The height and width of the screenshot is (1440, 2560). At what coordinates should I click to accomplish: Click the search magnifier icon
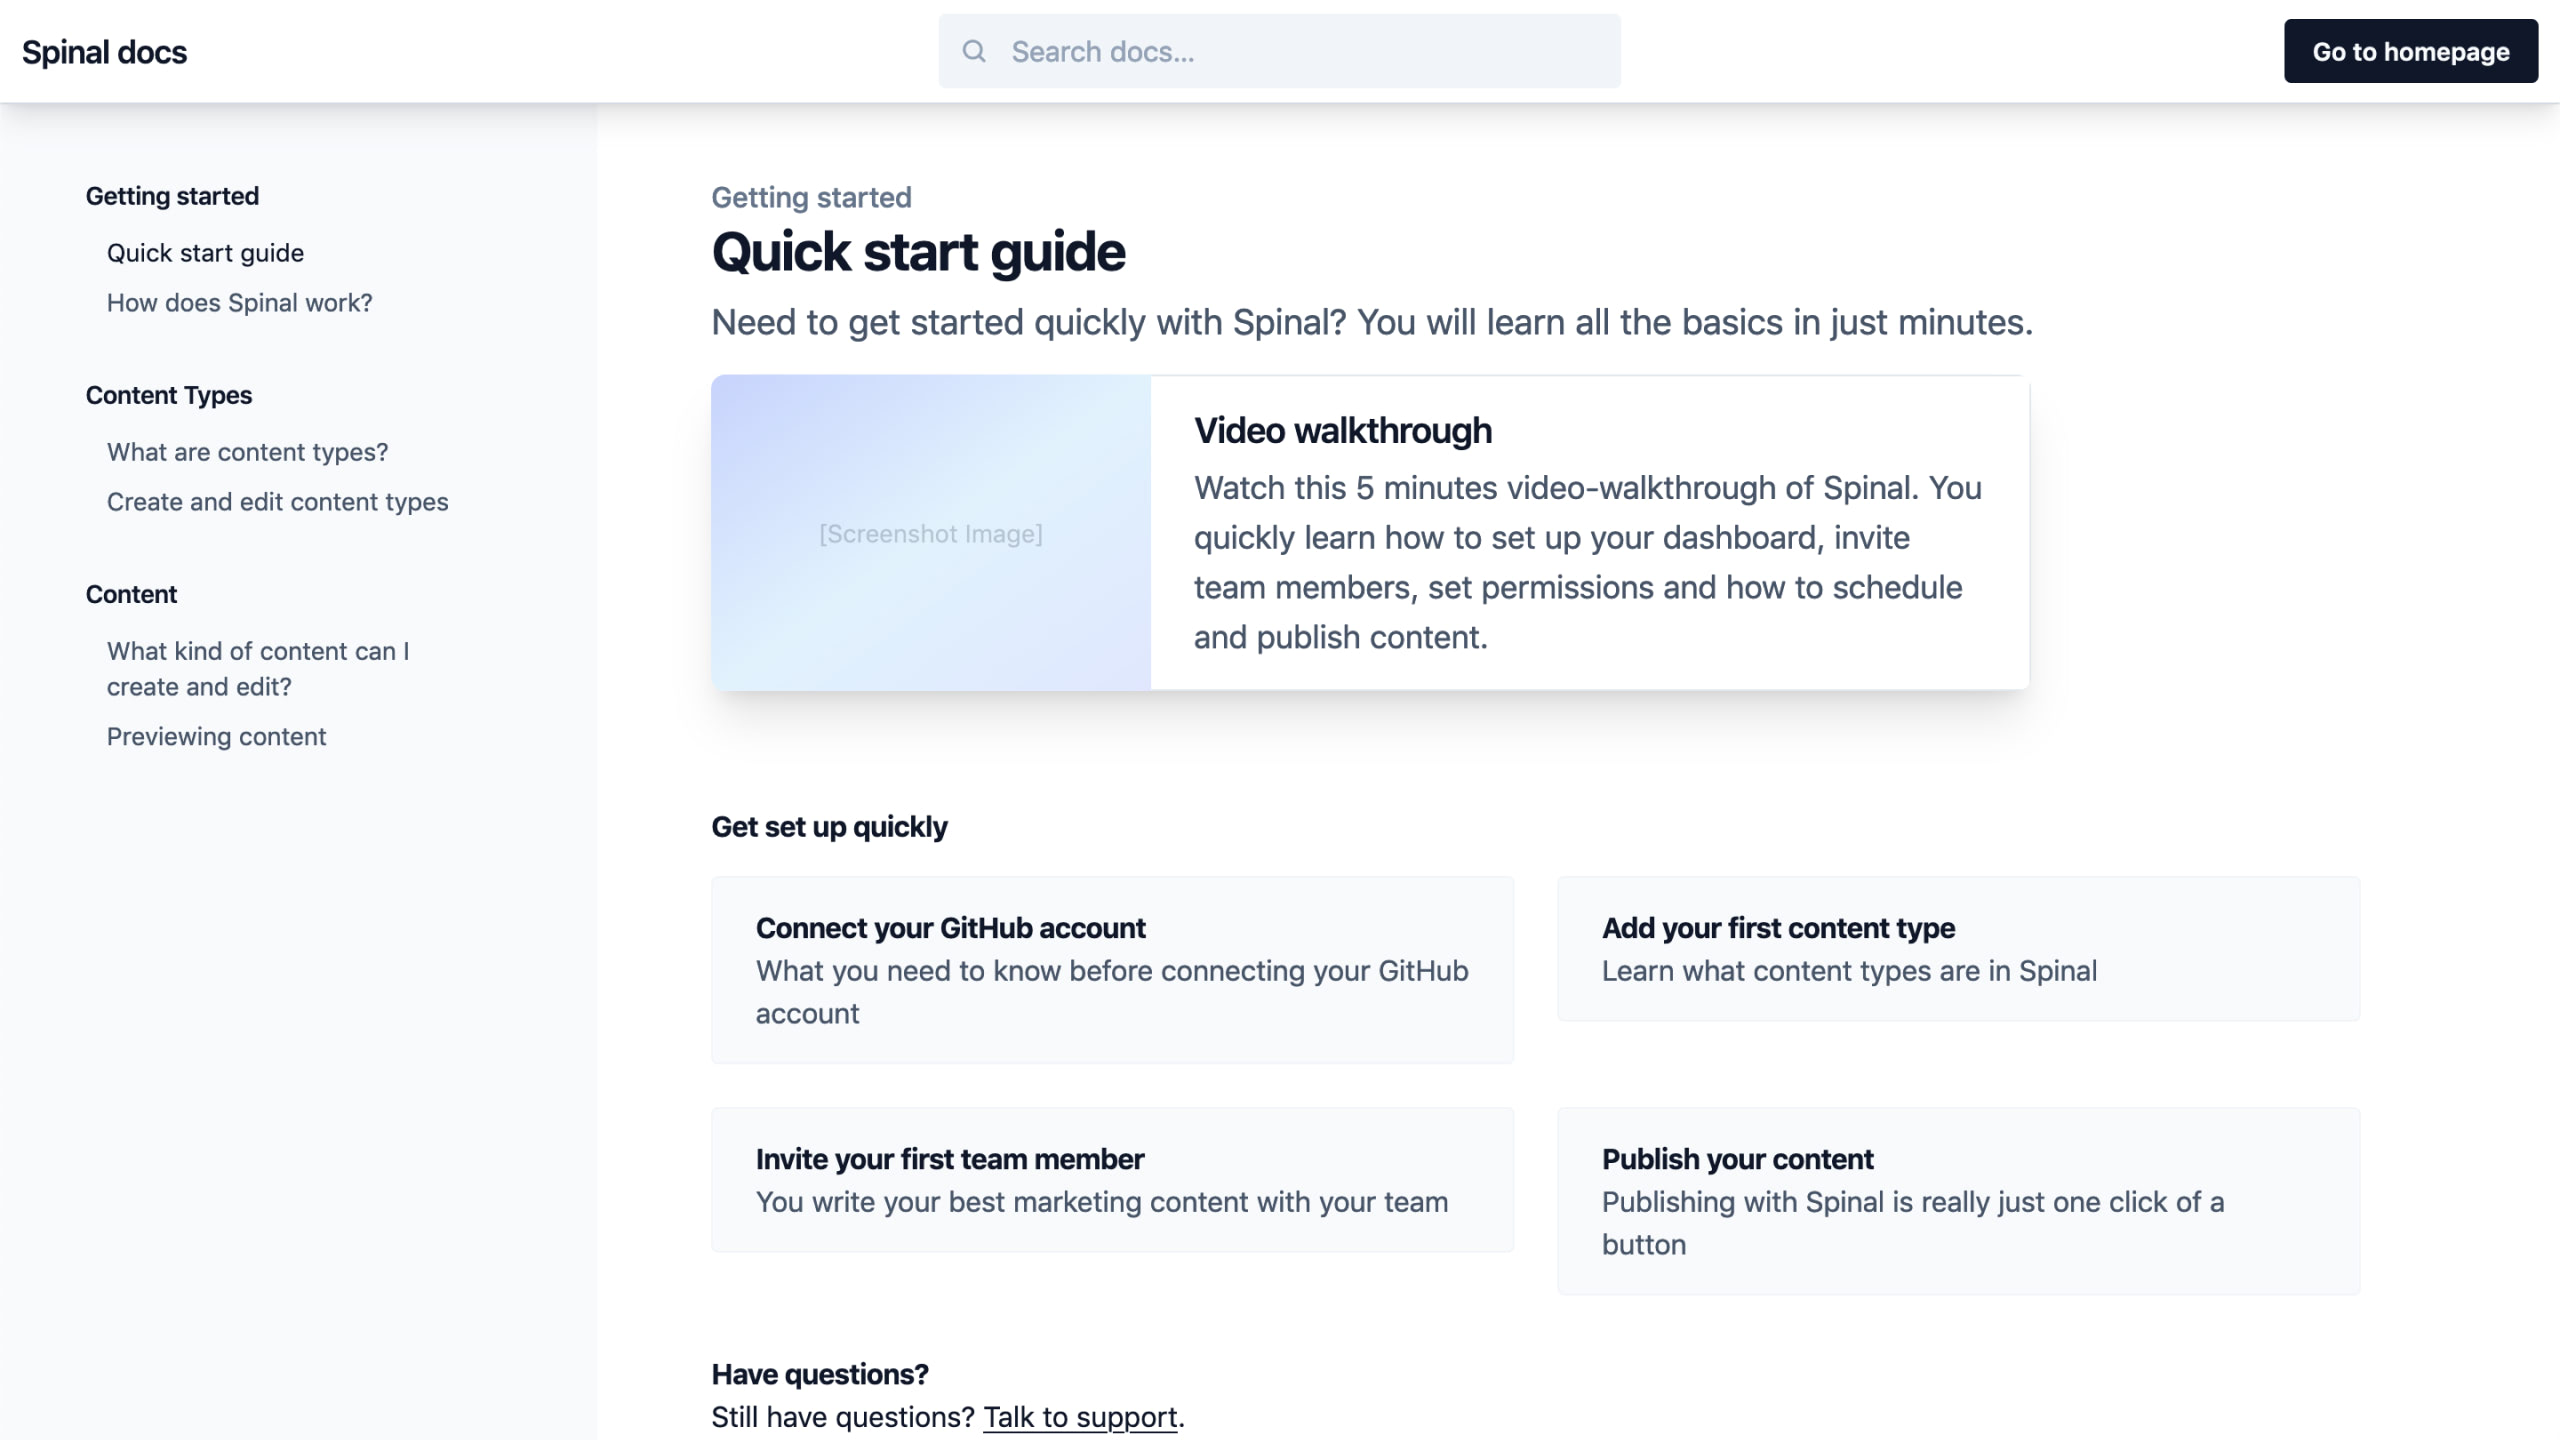(x=973, y=51)
